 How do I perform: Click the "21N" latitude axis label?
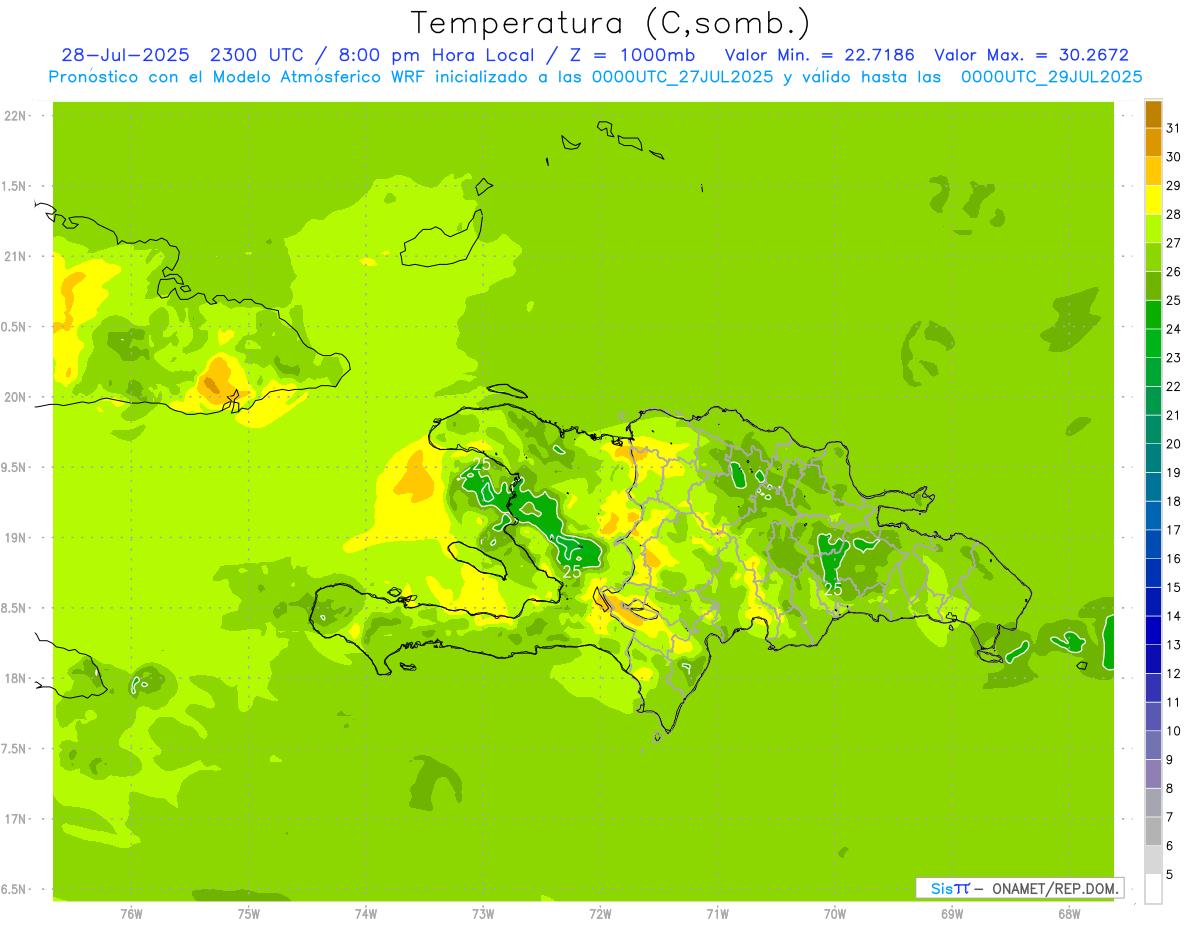(x=16, y=256)
